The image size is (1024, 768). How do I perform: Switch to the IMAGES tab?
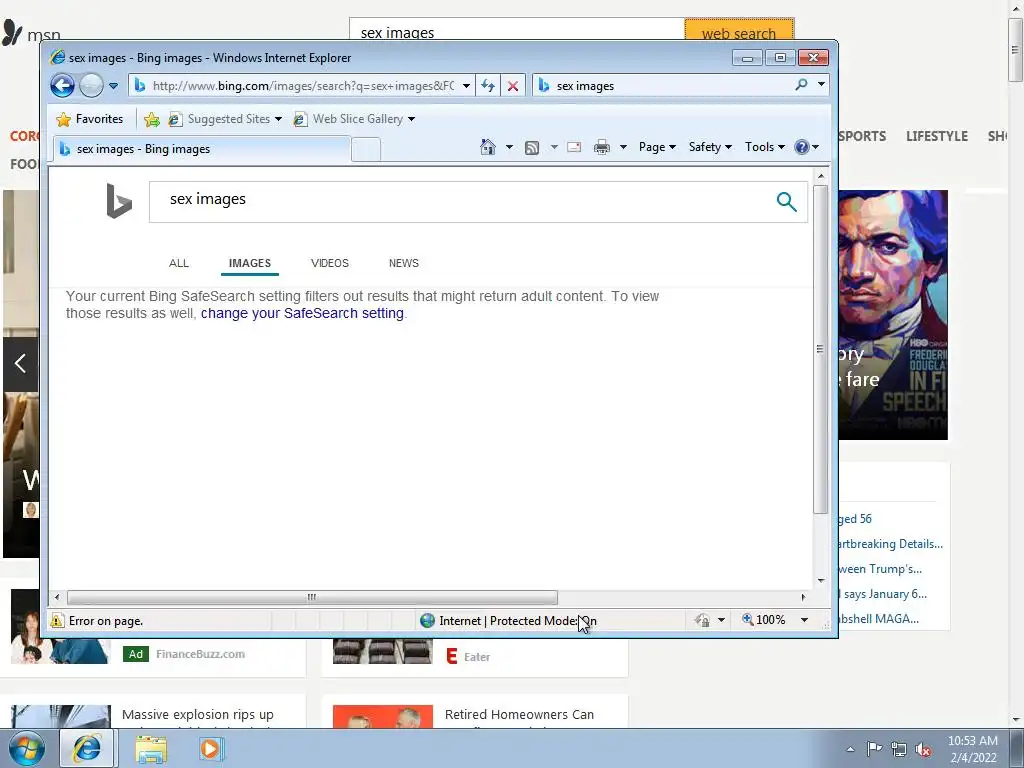click(249, 263)
